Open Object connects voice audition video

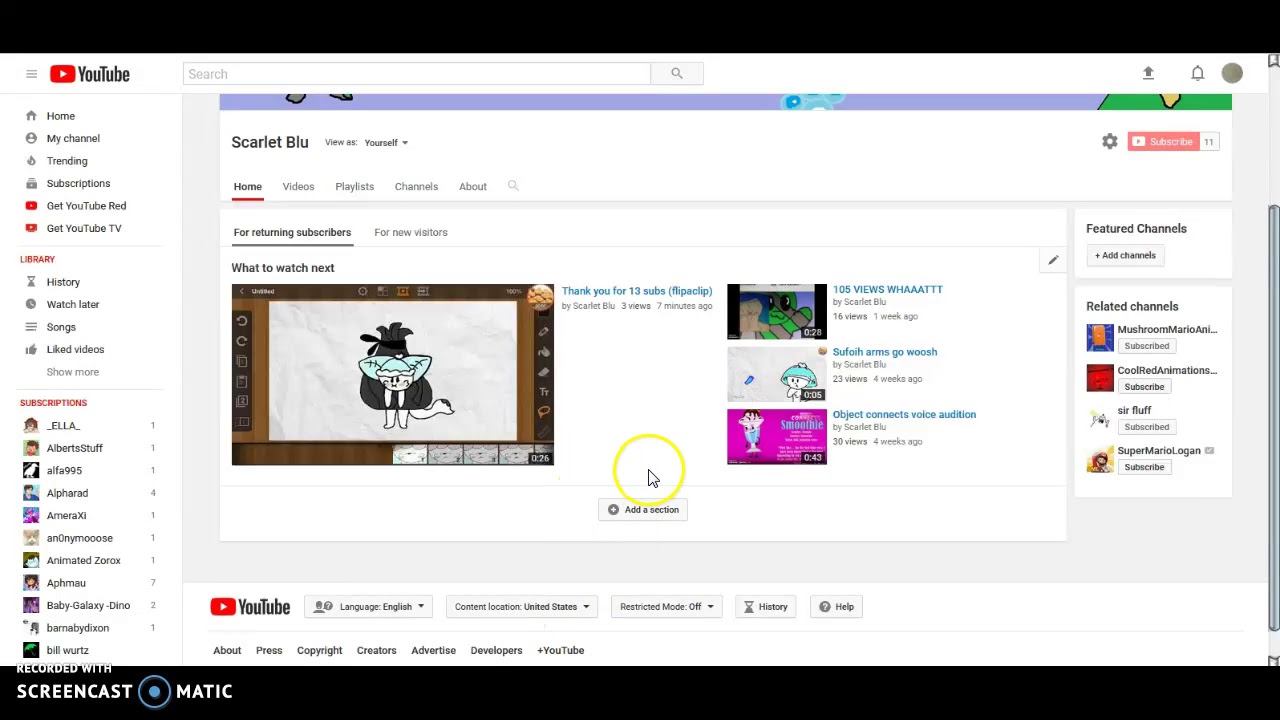[x=904, y=414]
